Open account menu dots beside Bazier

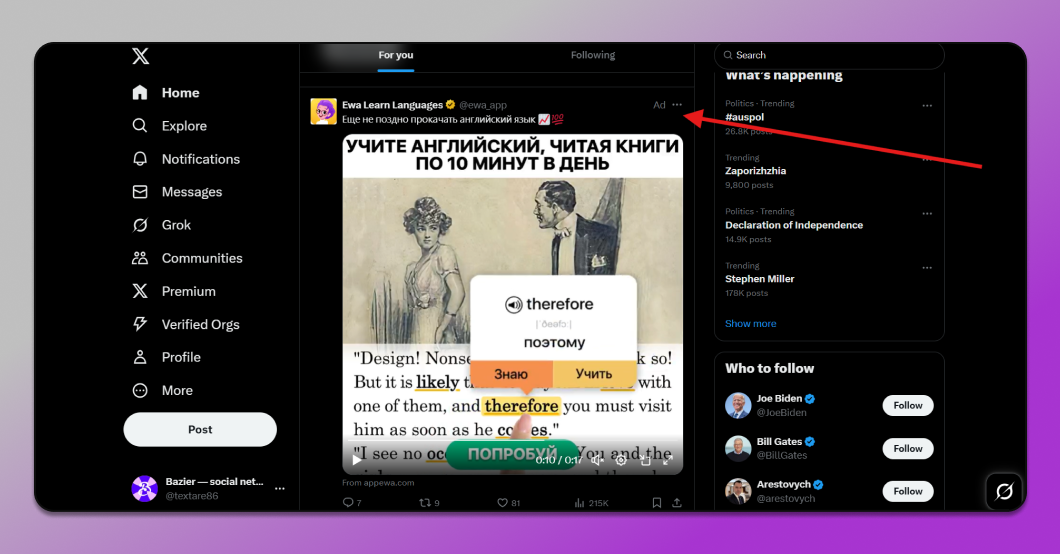pos(280,488)
